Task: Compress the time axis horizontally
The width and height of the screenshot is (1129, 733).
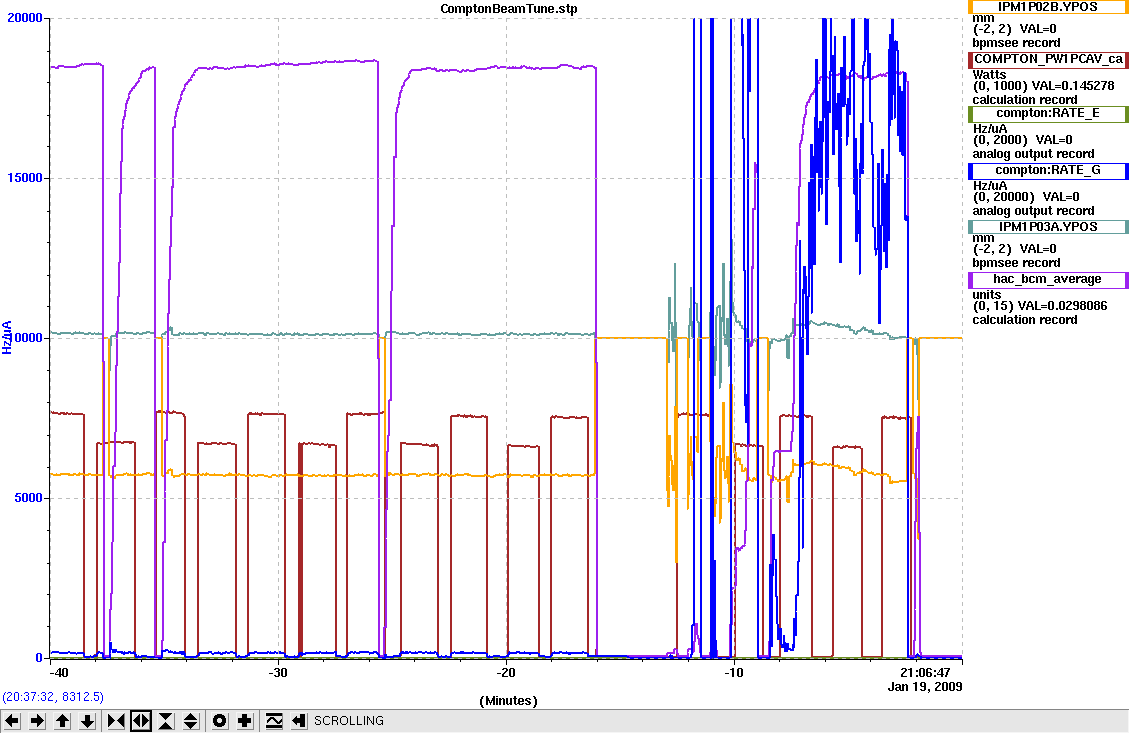Action: coord(116,721)
